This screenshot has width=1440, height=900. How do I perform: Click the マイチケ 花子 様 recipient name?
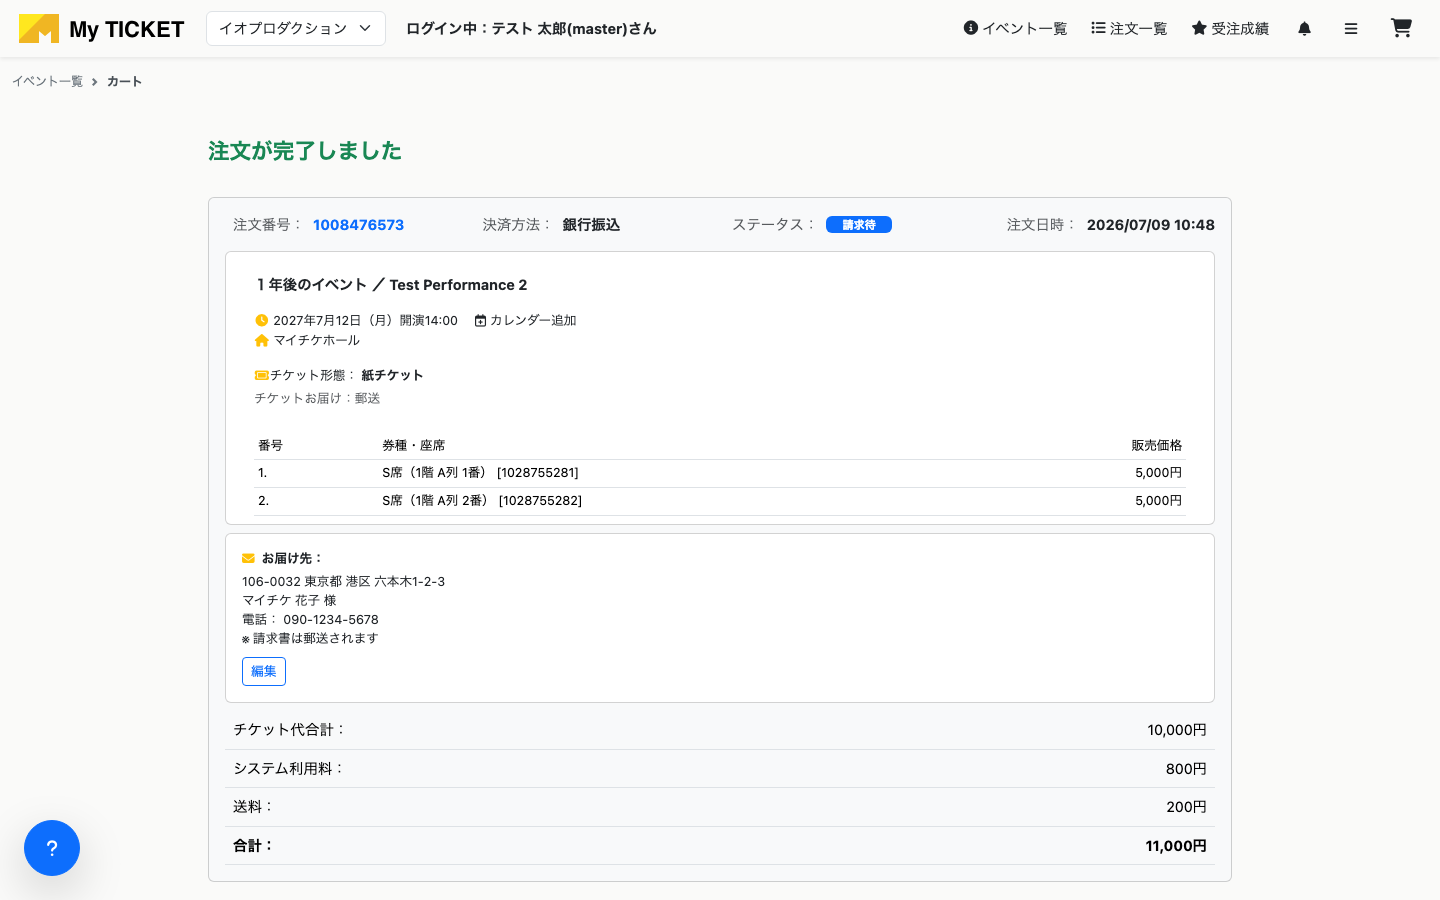[x=289, y=601]
